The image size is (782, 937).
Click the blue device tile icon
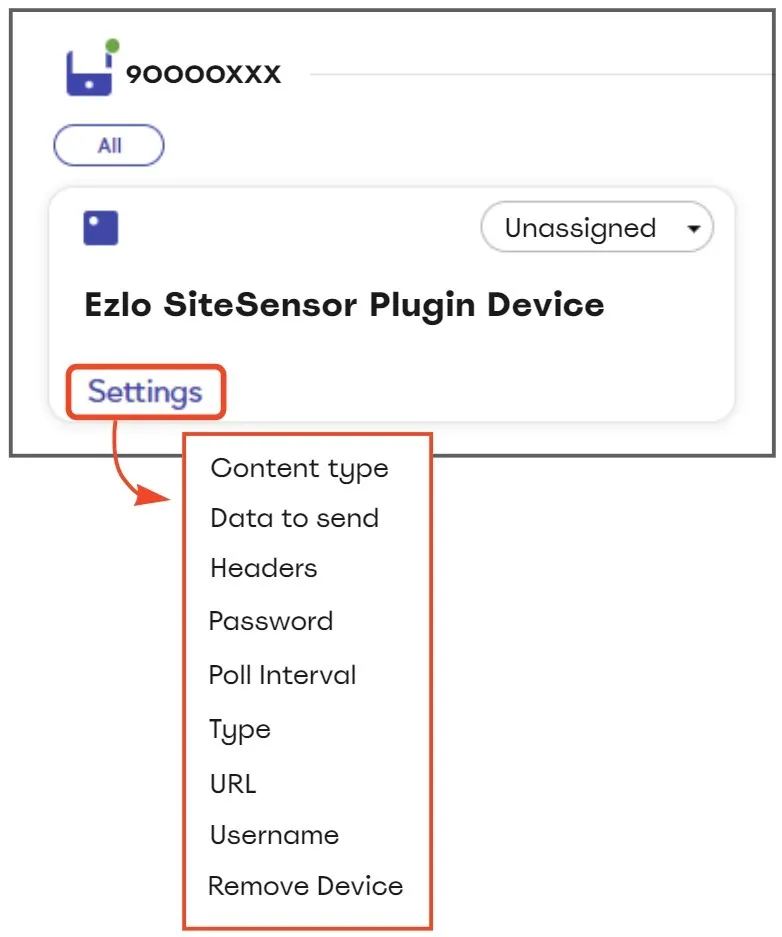click(x=100, y=228)
